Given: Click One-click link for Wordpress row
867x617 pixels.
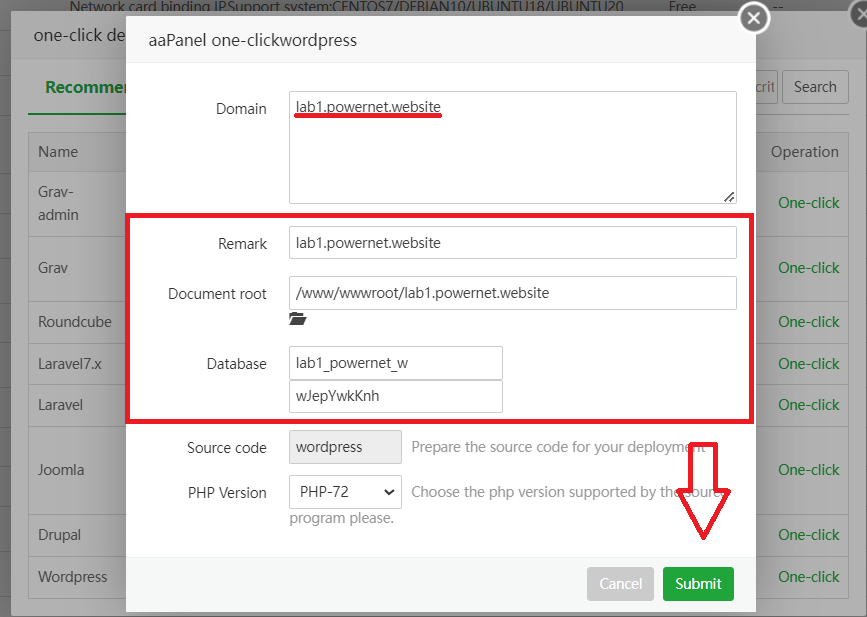Looking at the screenshot, I should point(808,577).
